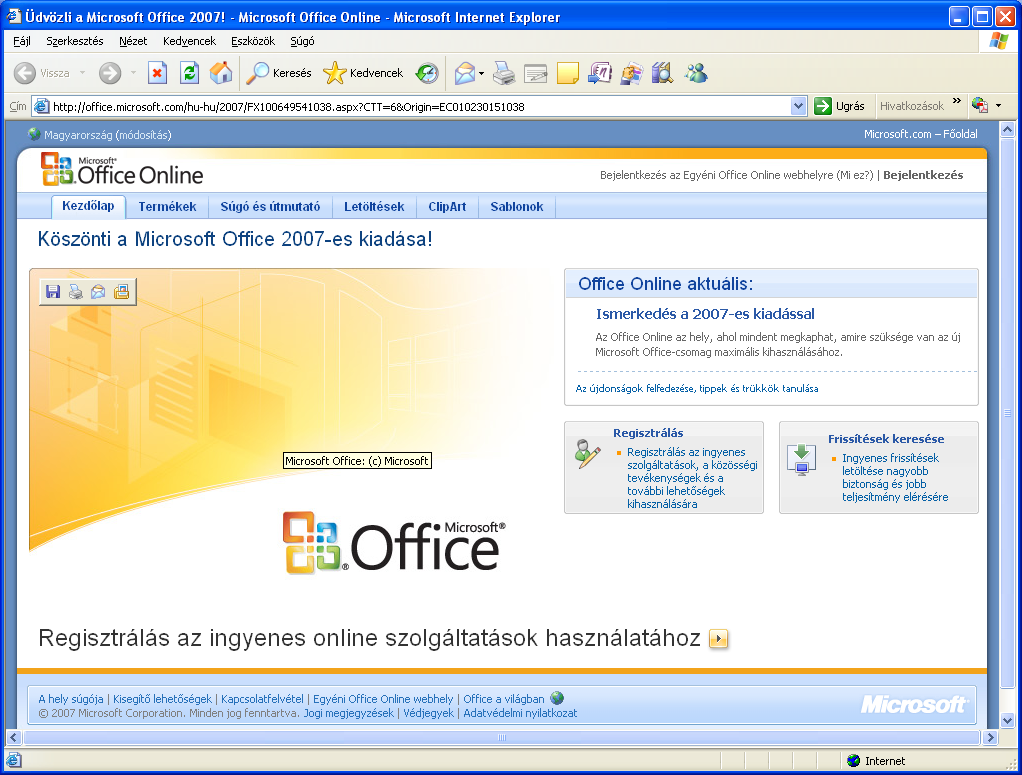The height and width of the screenshot is (775, 1022).
Task: Switch to the Kezdőlap tab
Action: tap(88, 206)
